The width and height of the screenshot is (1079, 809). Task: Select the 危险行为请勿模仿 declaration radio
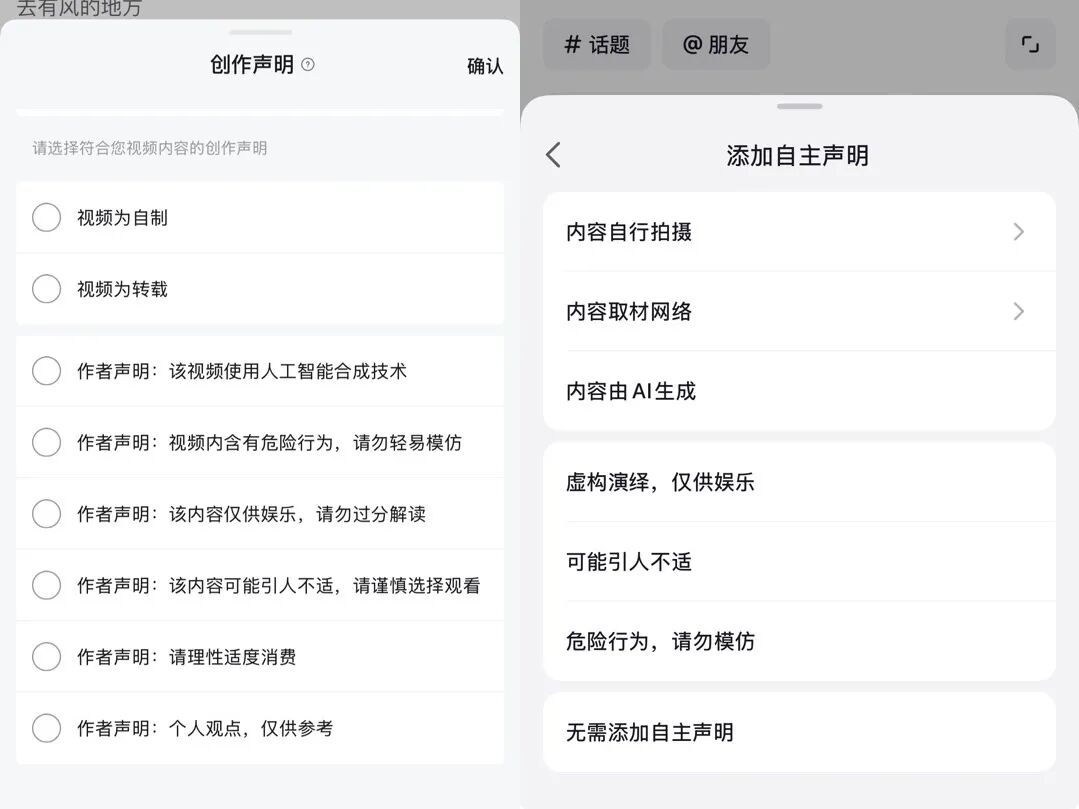(46, 442)
